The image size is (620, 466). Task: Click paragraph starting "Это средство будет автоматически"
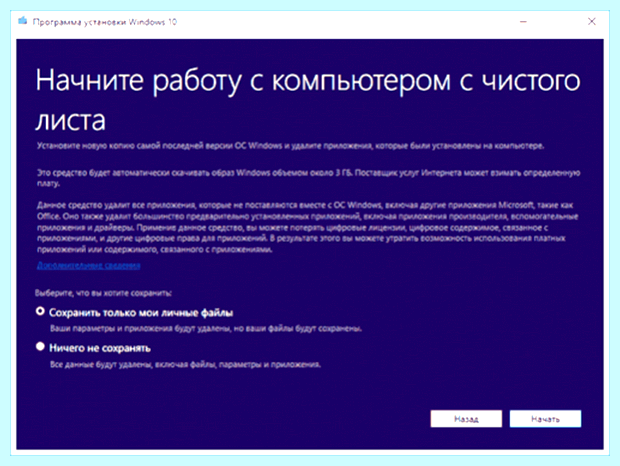click(308, 178)
